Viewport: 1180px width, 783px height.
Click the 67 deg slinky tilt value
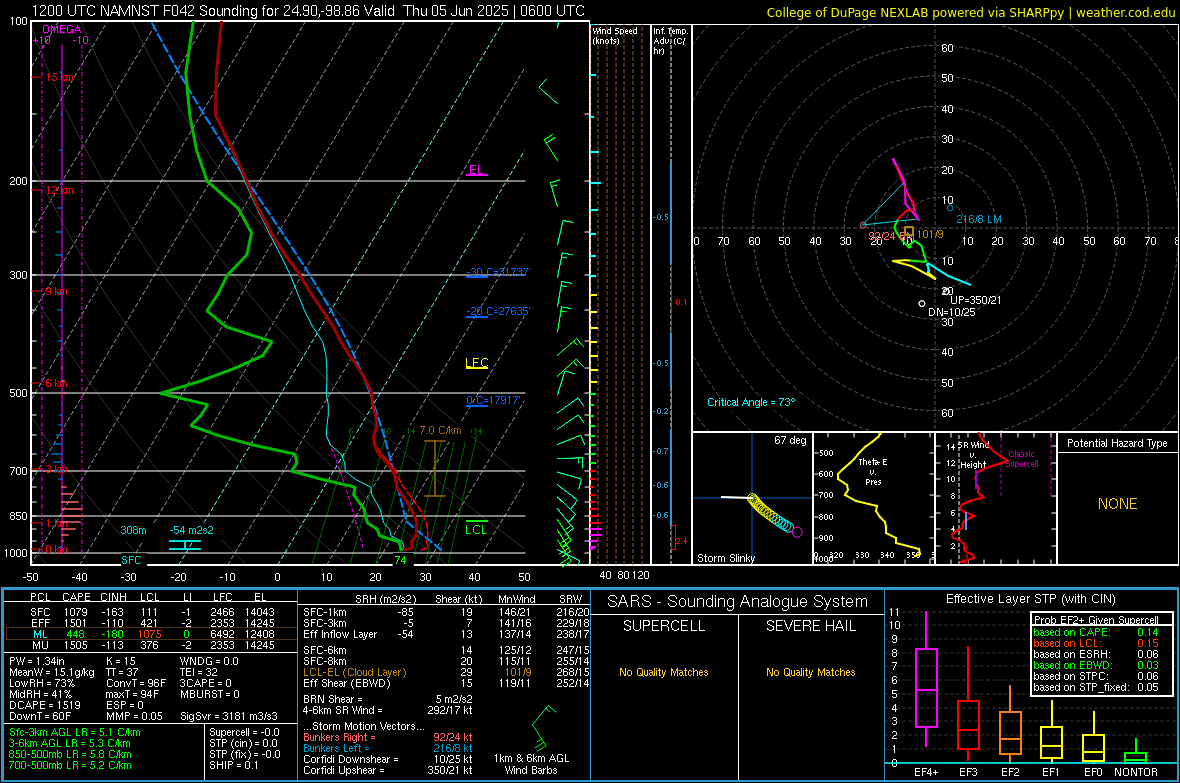(x=790, y=440)
